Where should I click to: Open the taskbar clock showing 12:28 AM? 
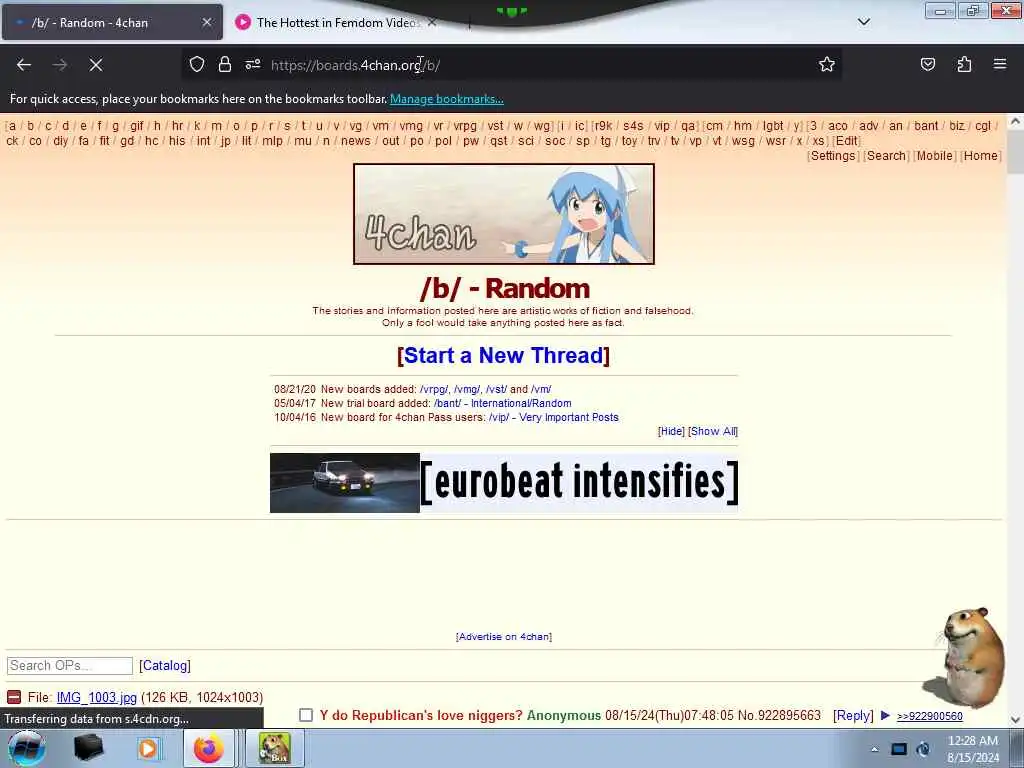pos(972,749)
